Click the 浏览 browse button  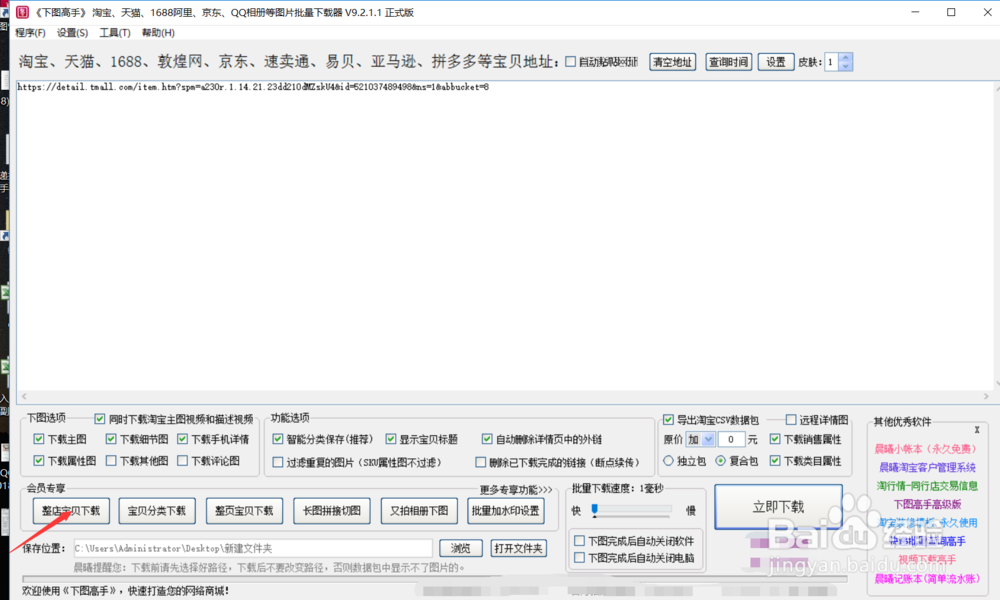[460, 548]
